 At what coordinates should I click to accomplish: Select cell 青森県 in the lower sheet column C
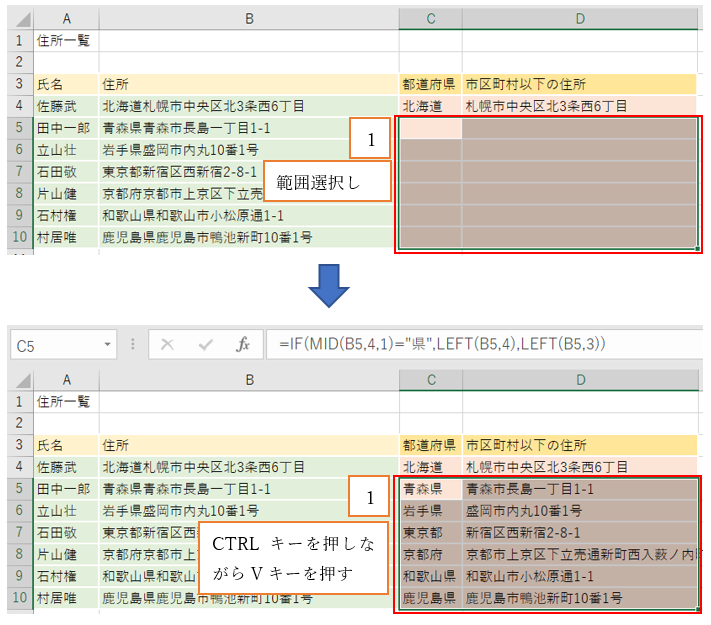tap(429, 489)
